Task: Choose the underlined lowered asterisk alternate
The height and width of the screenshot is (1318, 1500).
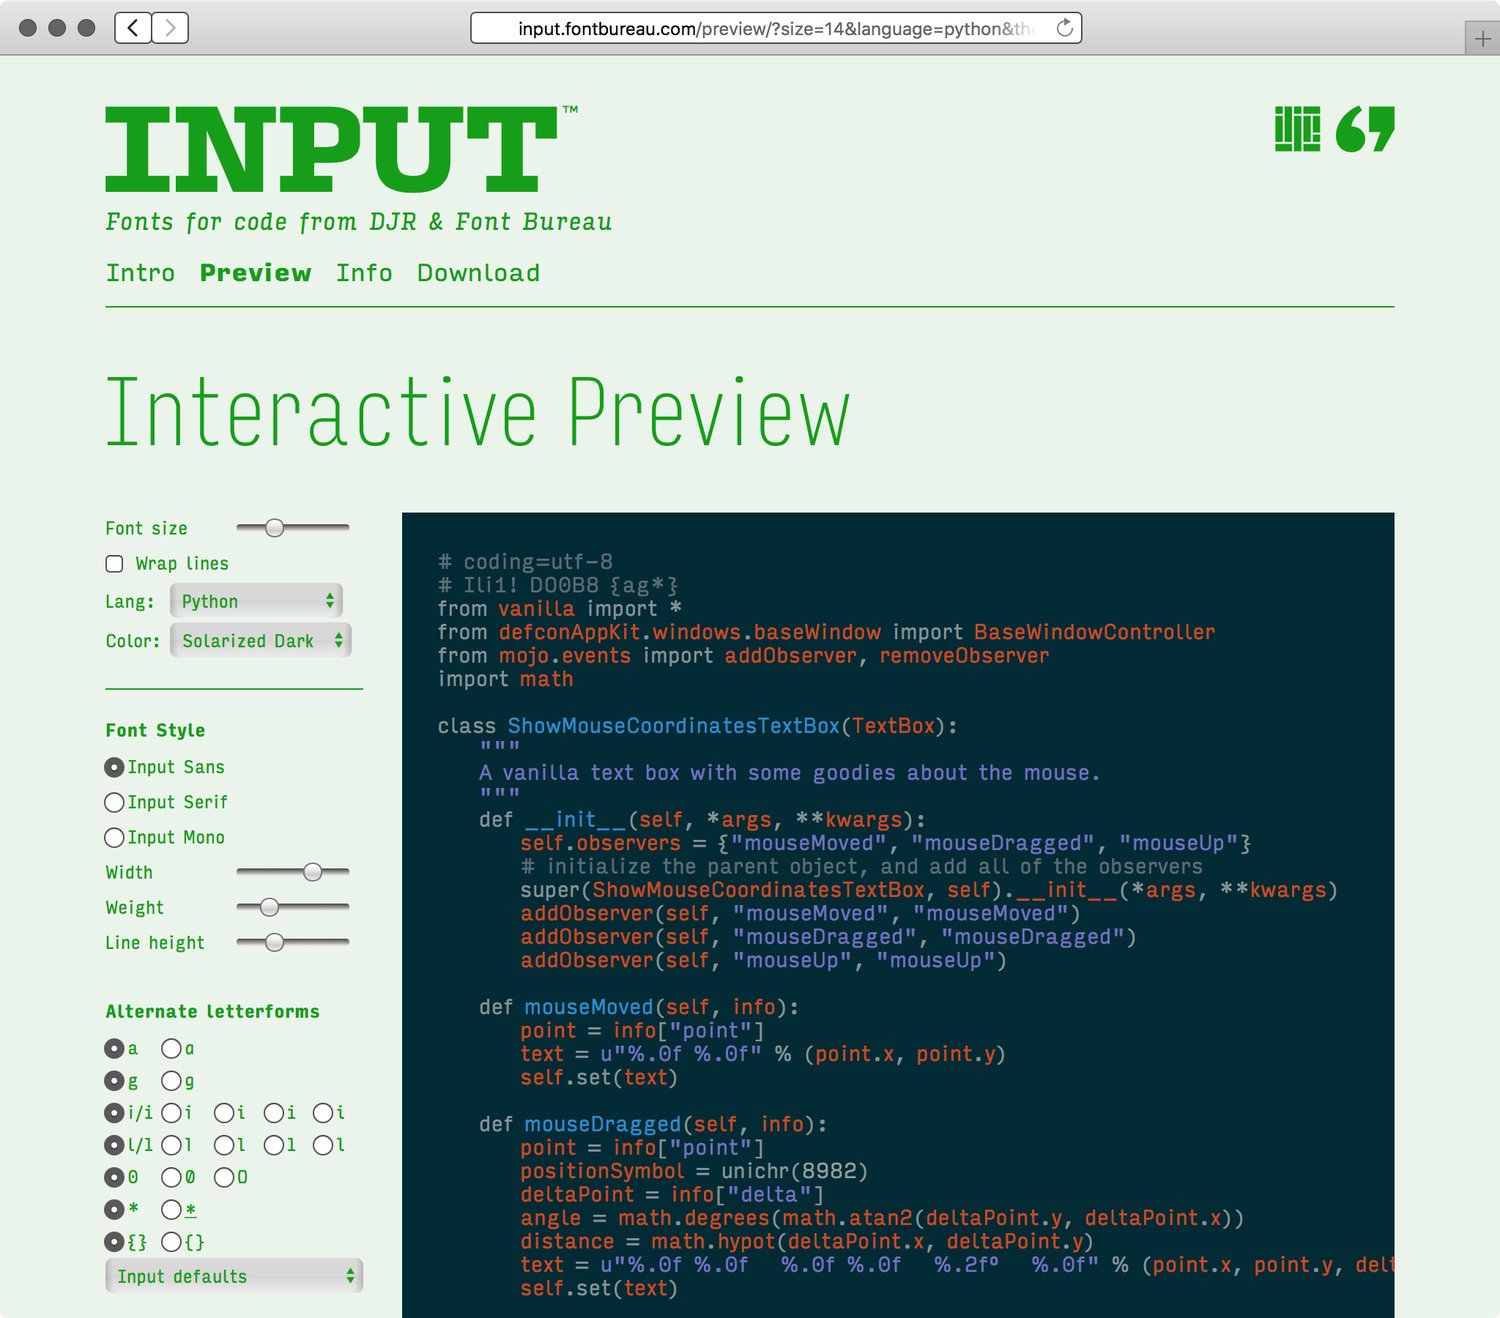Action: pos(171,1209)
